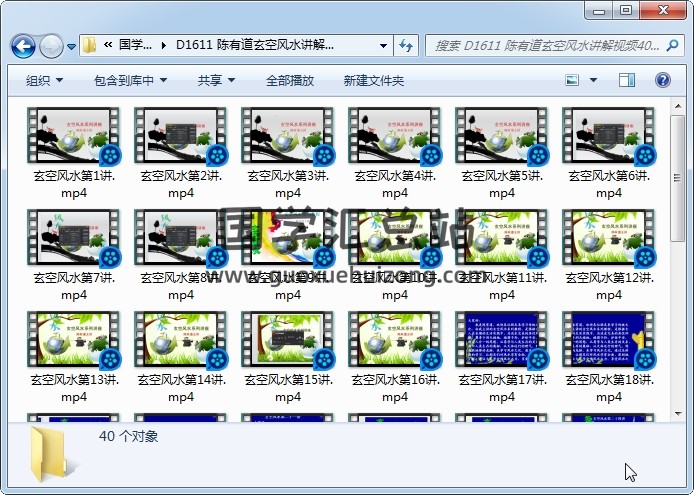The height and width of the screenshot is (495, 694).
Task: Open the 共享 menu
Action: [216, 81]
